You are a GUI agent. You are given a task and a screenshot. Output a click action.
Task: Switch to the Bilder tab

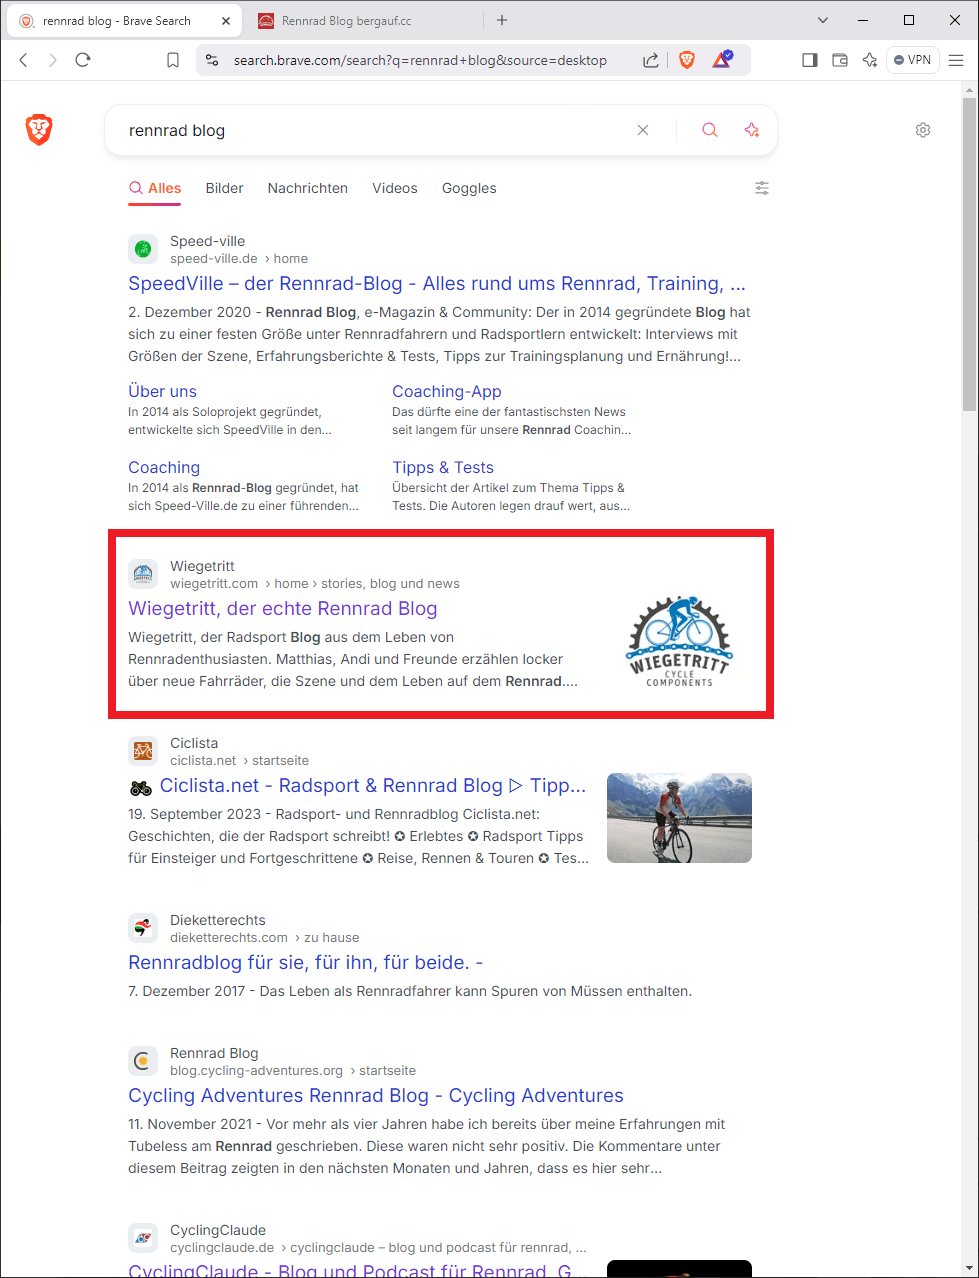click(x=224, y=188)
